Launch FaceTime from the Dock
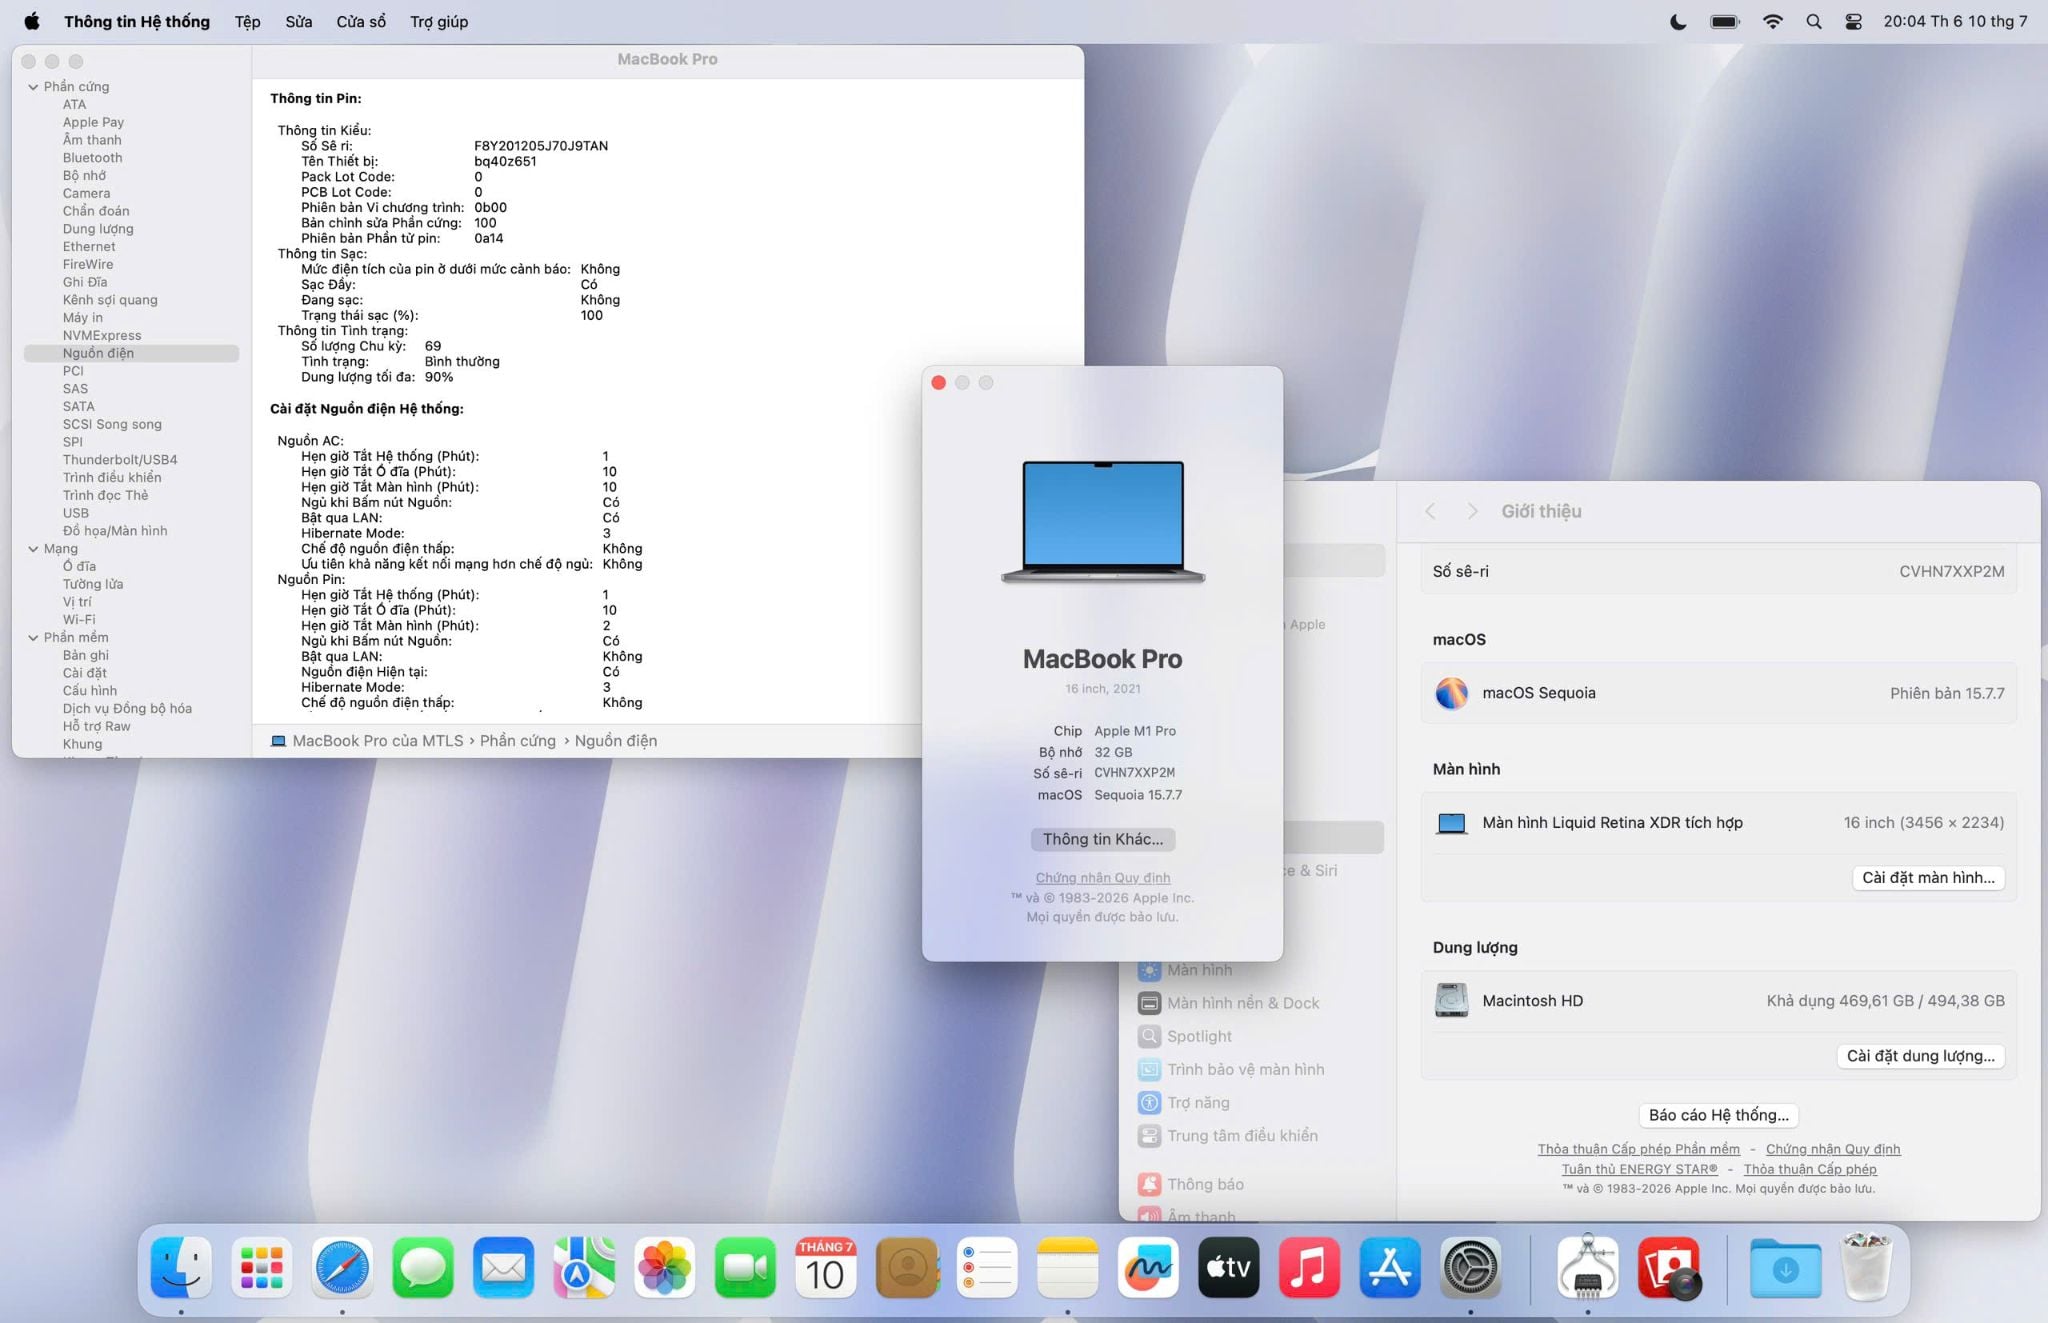 click(745, 1267)
